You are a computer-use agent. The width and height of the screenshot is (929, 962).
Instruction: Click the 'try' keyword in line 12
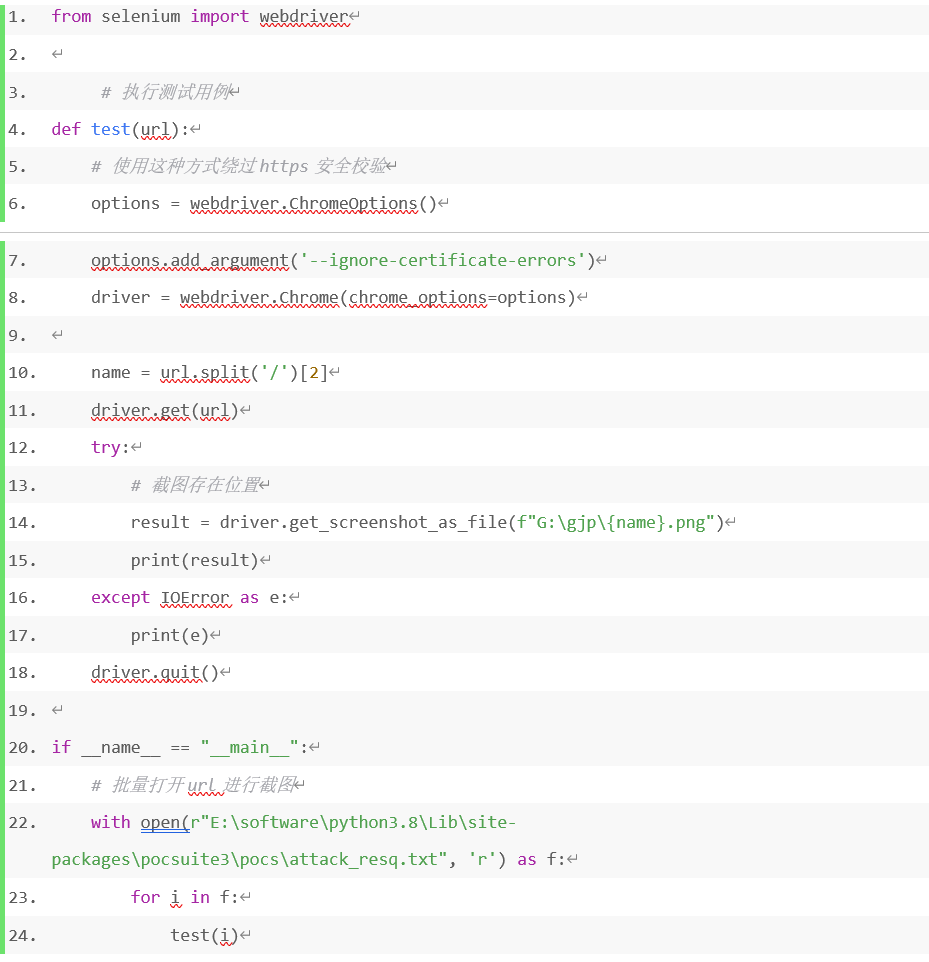pyautogui.click(x=106, y=448)
